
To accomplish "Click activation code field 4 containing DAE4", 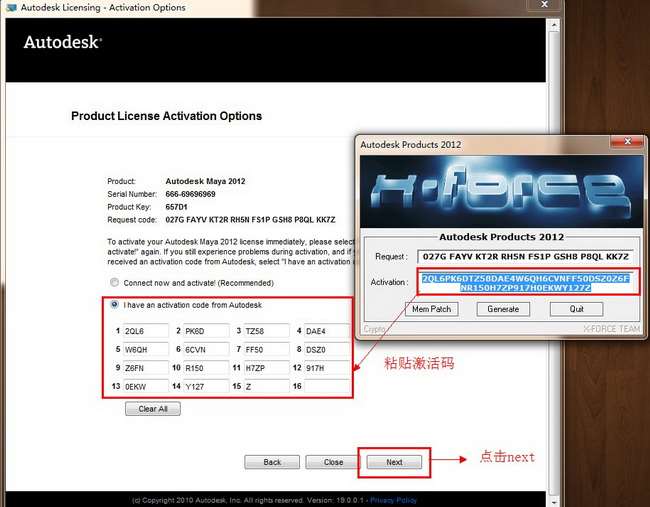I will coord(327,331).
